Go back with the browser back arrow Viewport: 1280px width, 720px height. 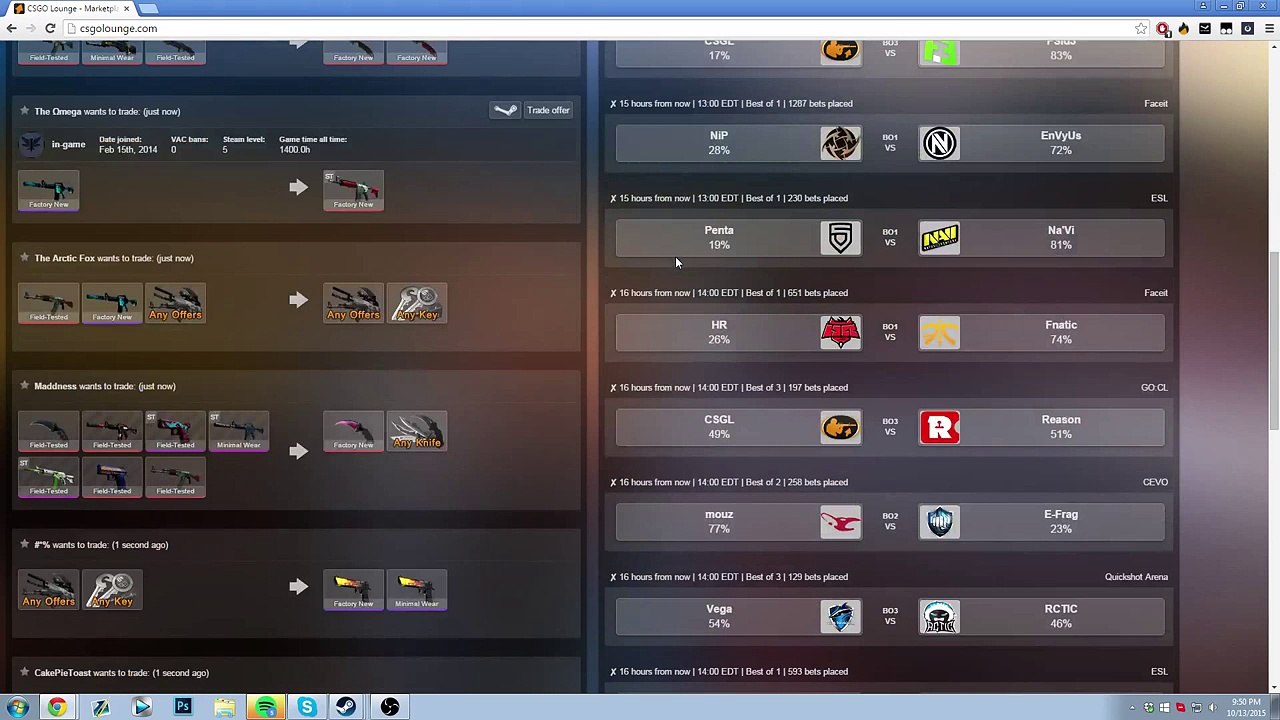click(x=11, y=28)
